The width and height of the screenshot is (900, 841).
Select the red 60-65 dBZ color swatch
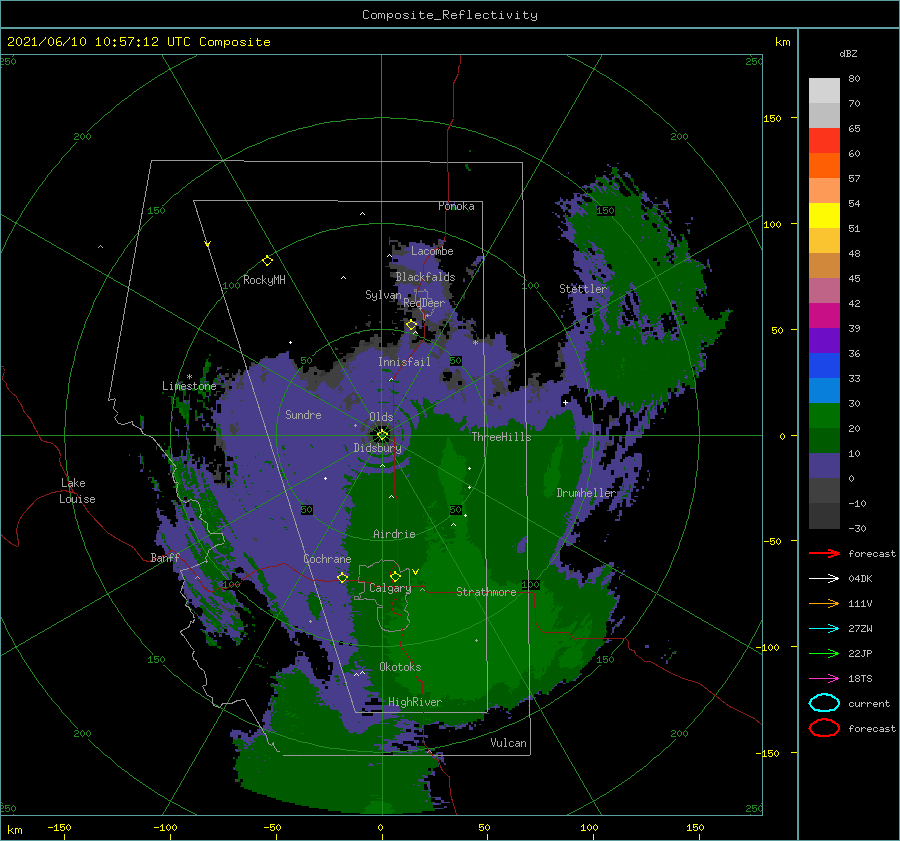[824, 141]
